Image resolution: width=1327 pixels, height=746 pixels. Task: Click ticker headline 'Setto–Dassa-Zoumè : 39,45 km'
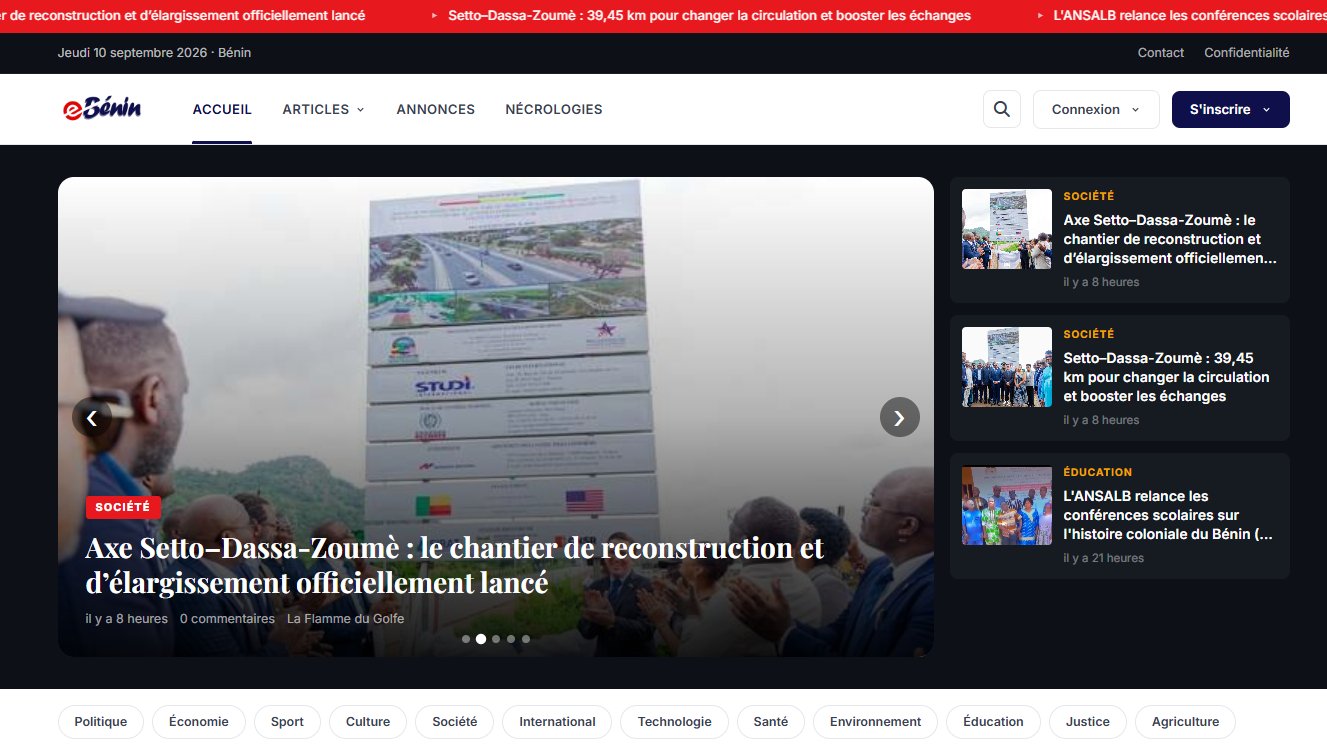click(710, 16)
